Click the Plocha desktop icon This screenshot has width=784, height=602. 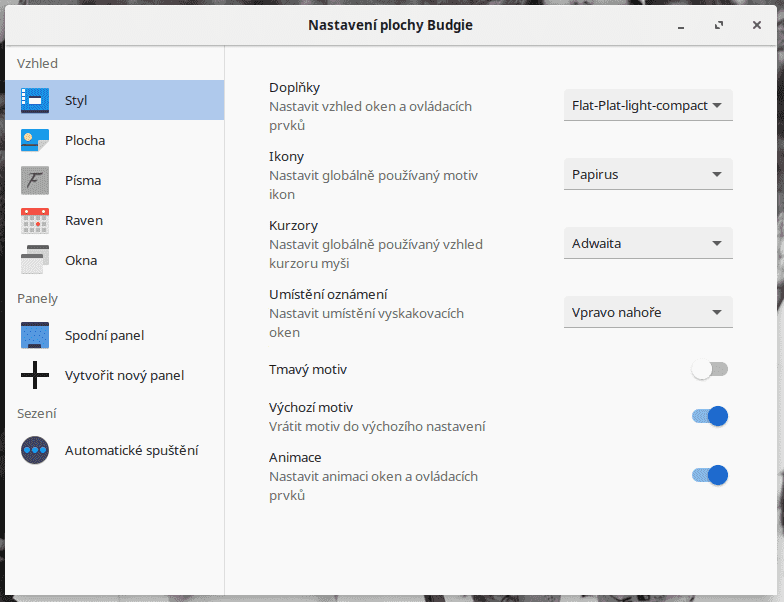click(35, 140)
